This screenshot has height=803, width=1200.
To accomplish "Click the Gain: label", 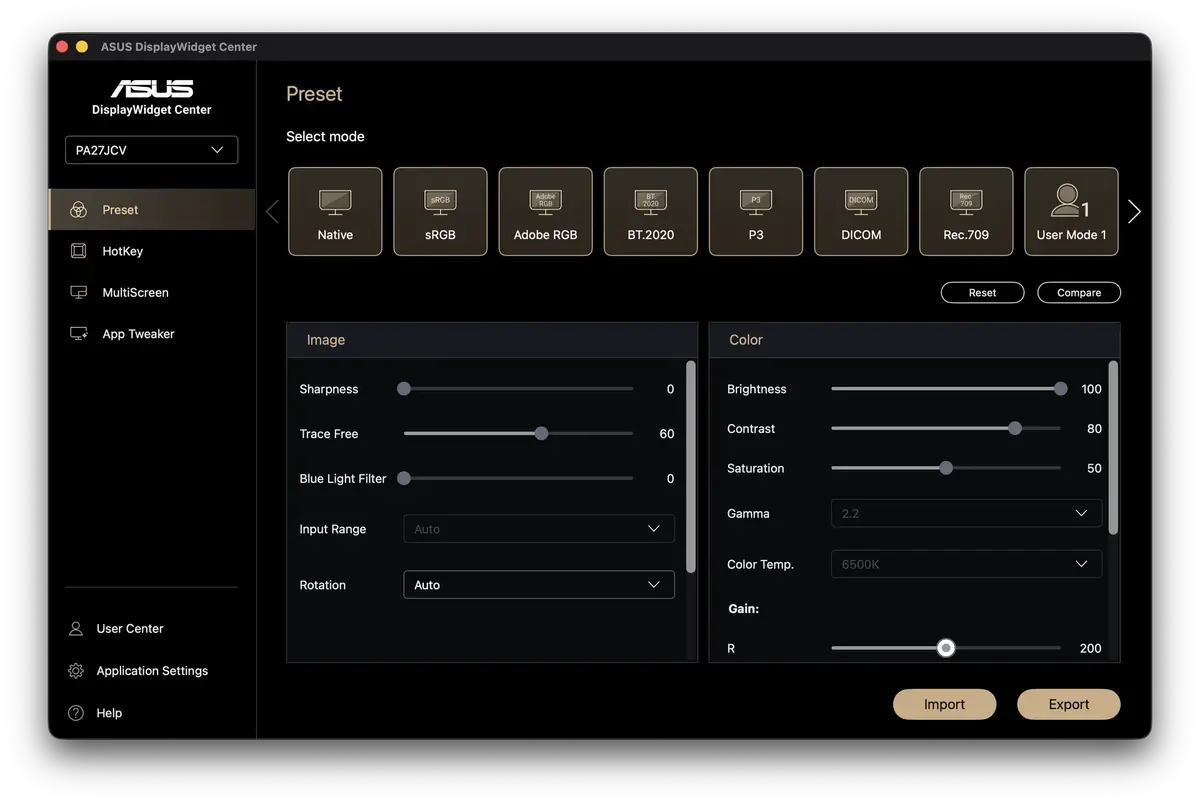I will tap(743, 608).
